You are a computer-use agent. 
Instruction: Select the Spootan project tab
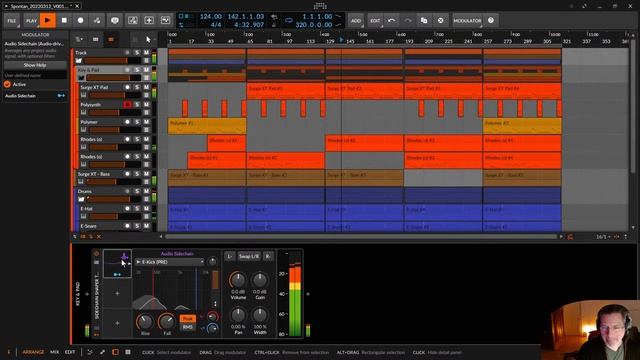click(x=41, y=6)
